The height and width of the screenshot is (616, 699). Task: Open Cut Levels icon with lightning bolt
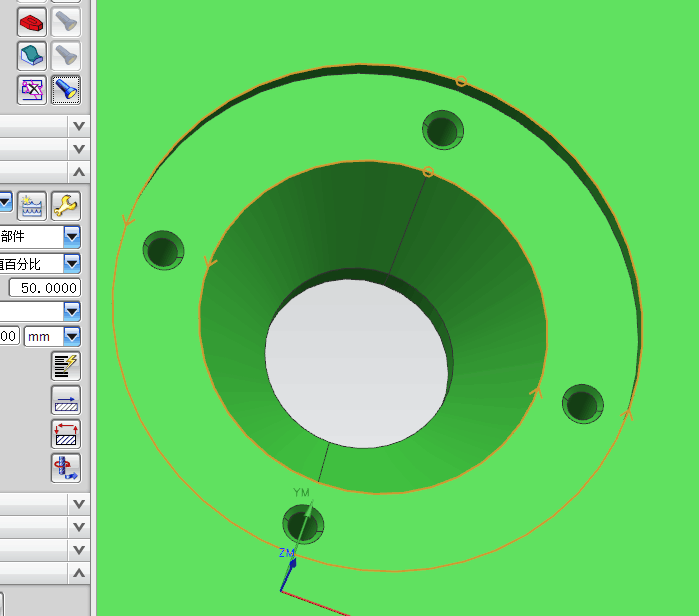click(x=66, y=366)
